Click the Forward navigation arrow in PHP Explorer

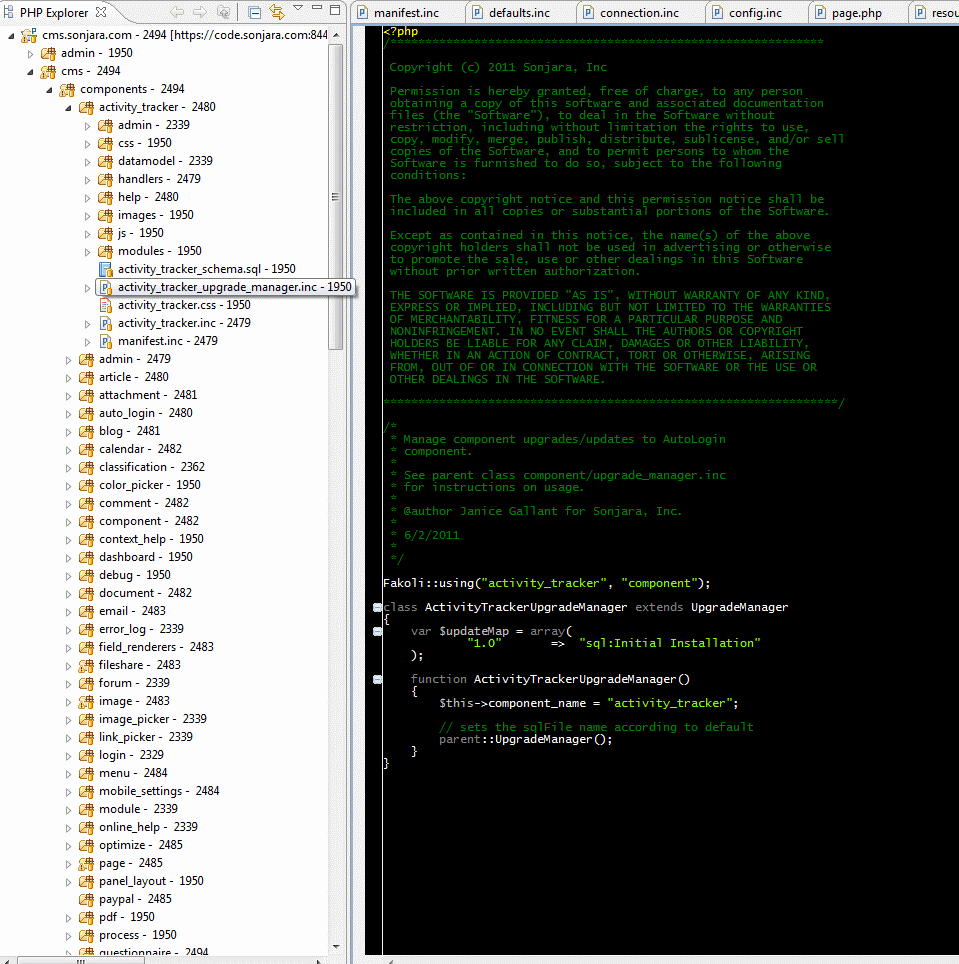[200, 13]
